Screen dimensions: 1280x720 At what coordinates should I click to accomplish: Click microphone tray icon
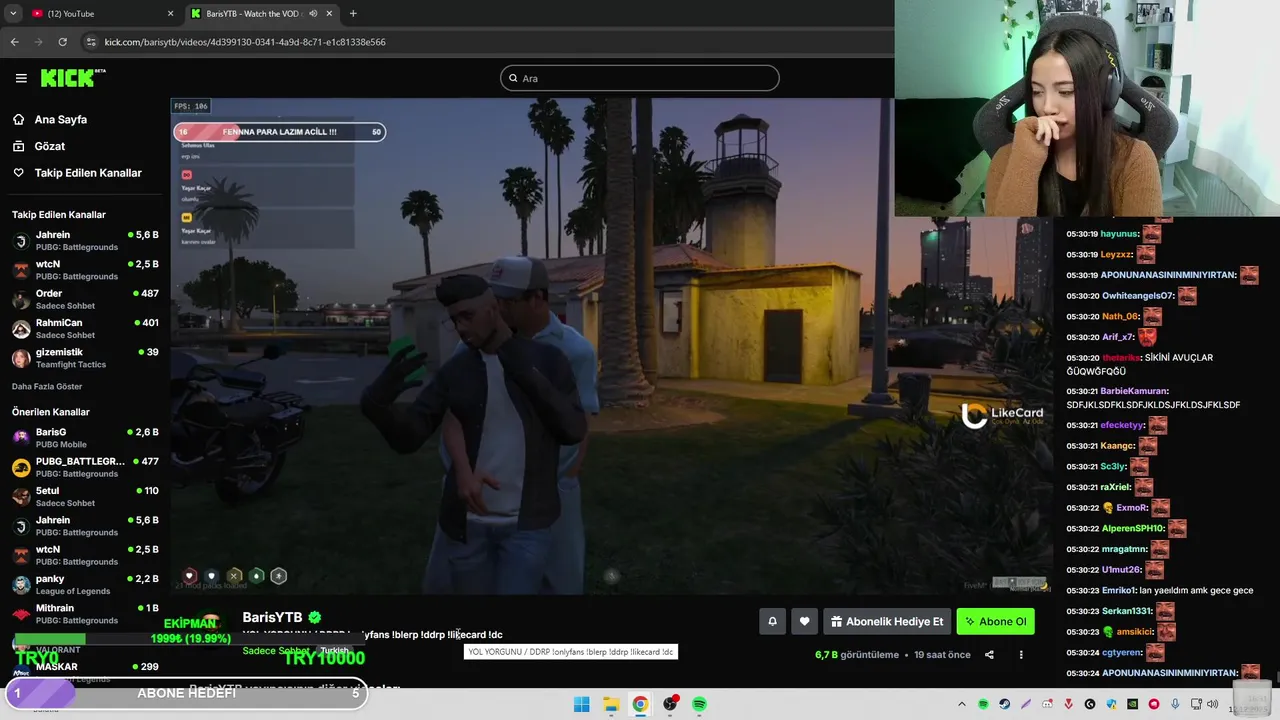point(1175,704)
